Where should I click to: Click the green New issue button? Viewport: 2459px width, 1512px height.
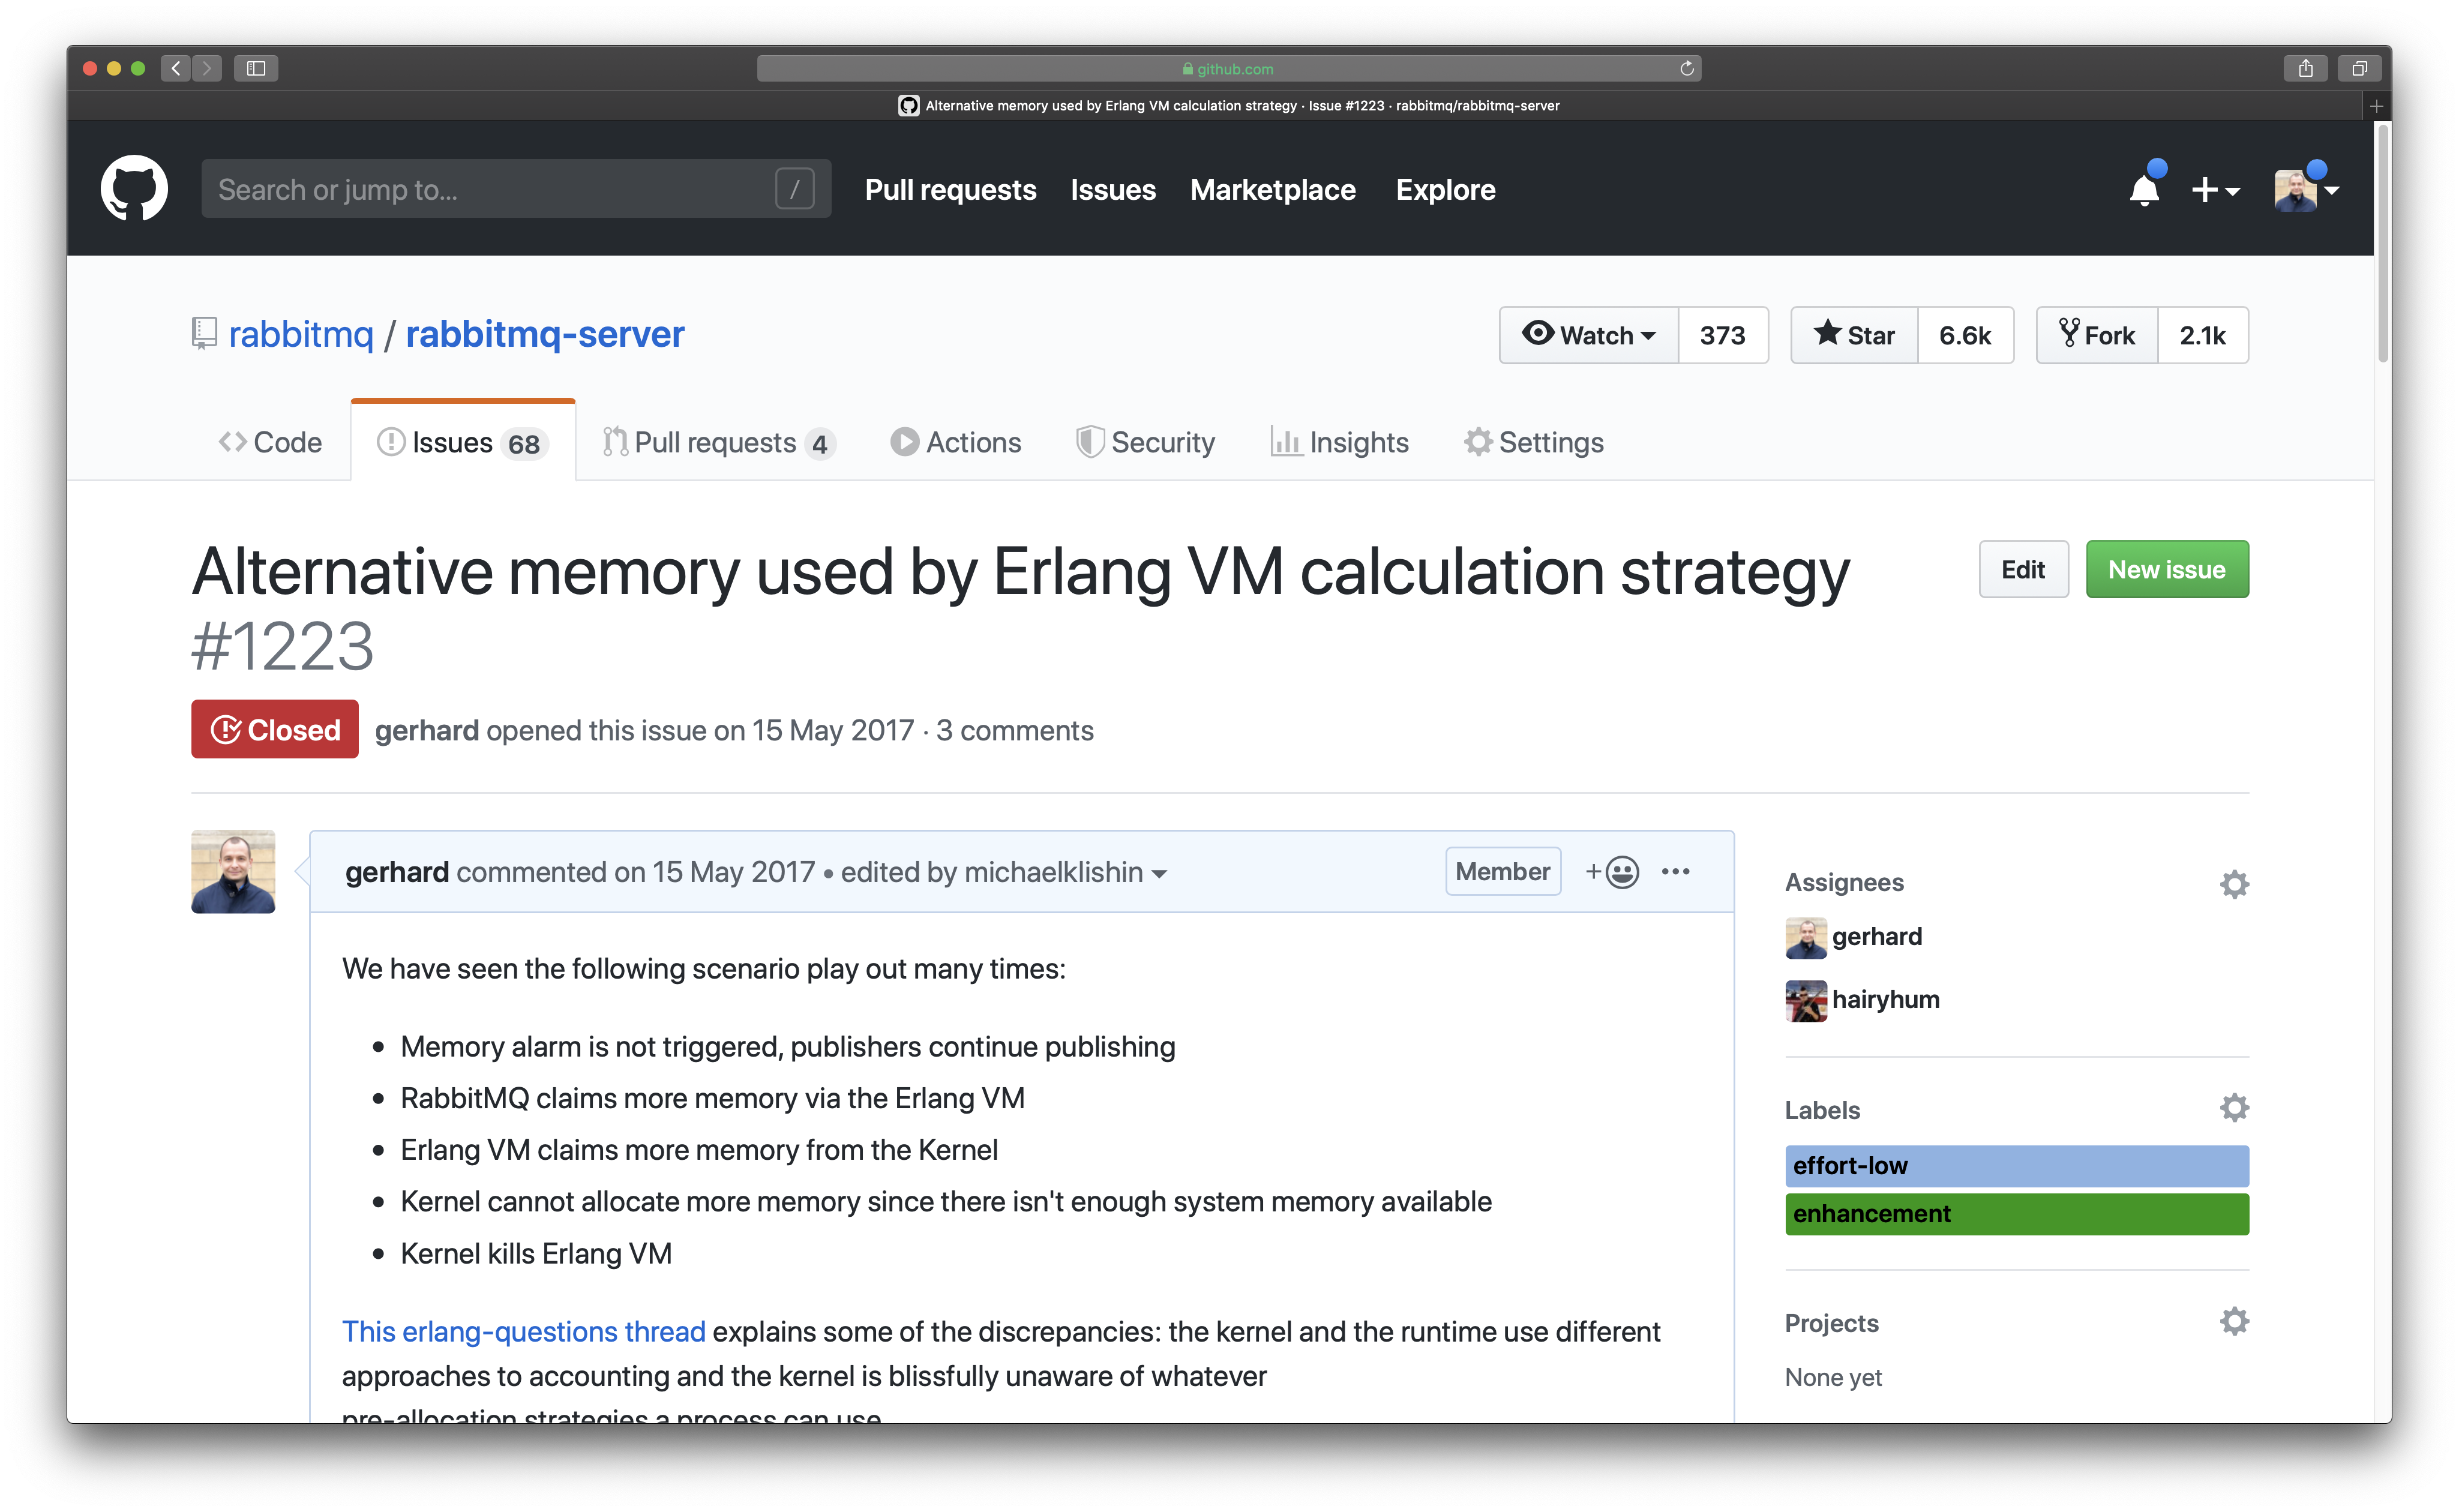click(x=2166, y=569)
